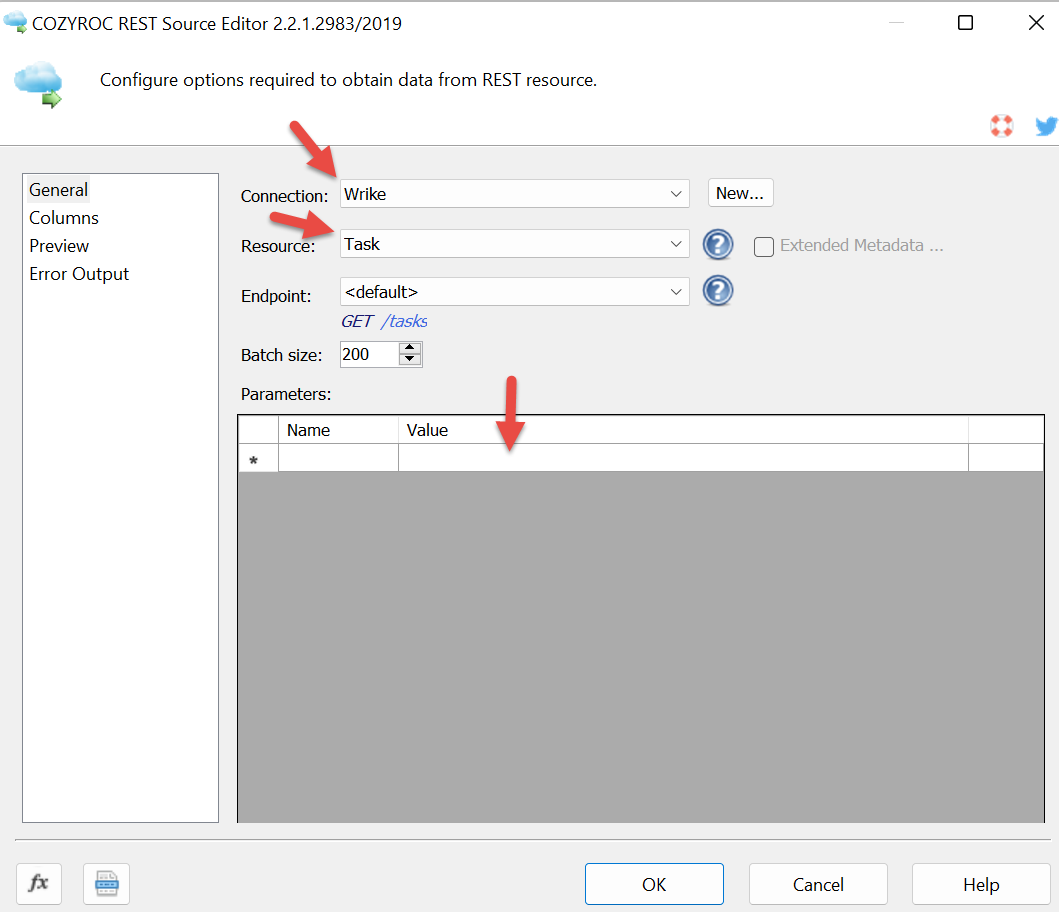1059x912 pixels.
Task: Click the help icon next to Endpoint
Action: coord(718,292)
